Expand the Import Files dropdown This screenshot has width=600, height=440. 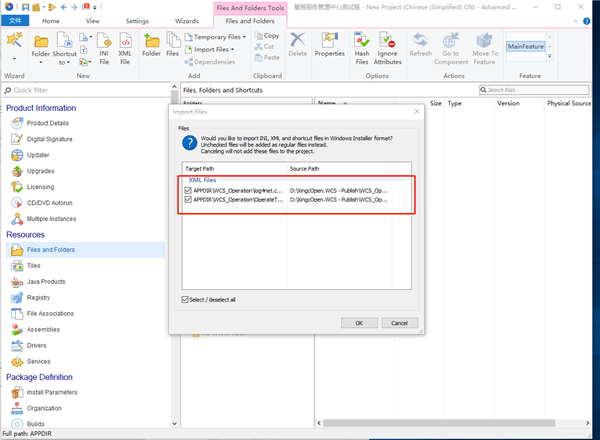[x=211, y=49]
